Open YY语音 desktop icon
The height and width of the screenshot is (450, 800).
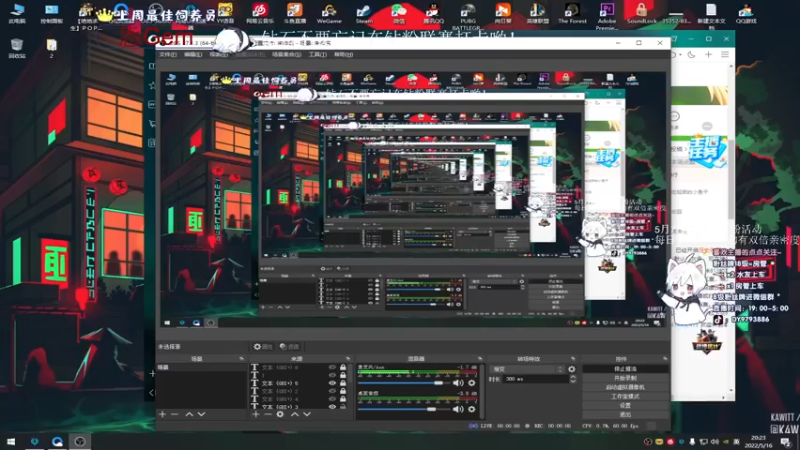pos(225,13)
